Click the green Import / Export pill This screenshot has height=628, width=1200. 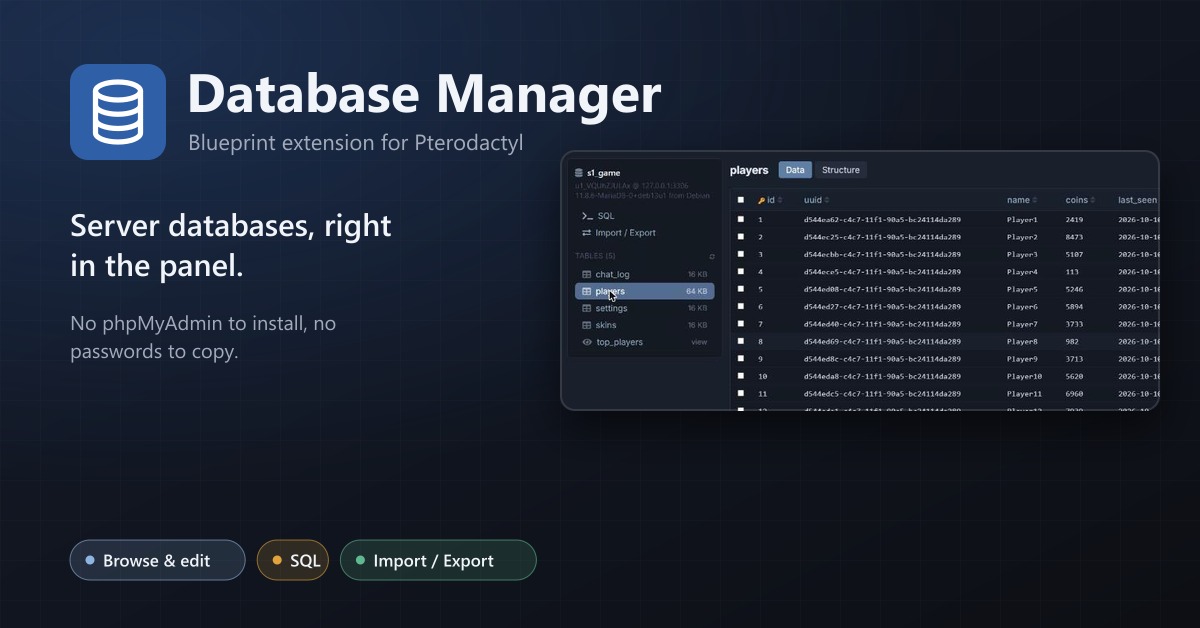[438, 560]
